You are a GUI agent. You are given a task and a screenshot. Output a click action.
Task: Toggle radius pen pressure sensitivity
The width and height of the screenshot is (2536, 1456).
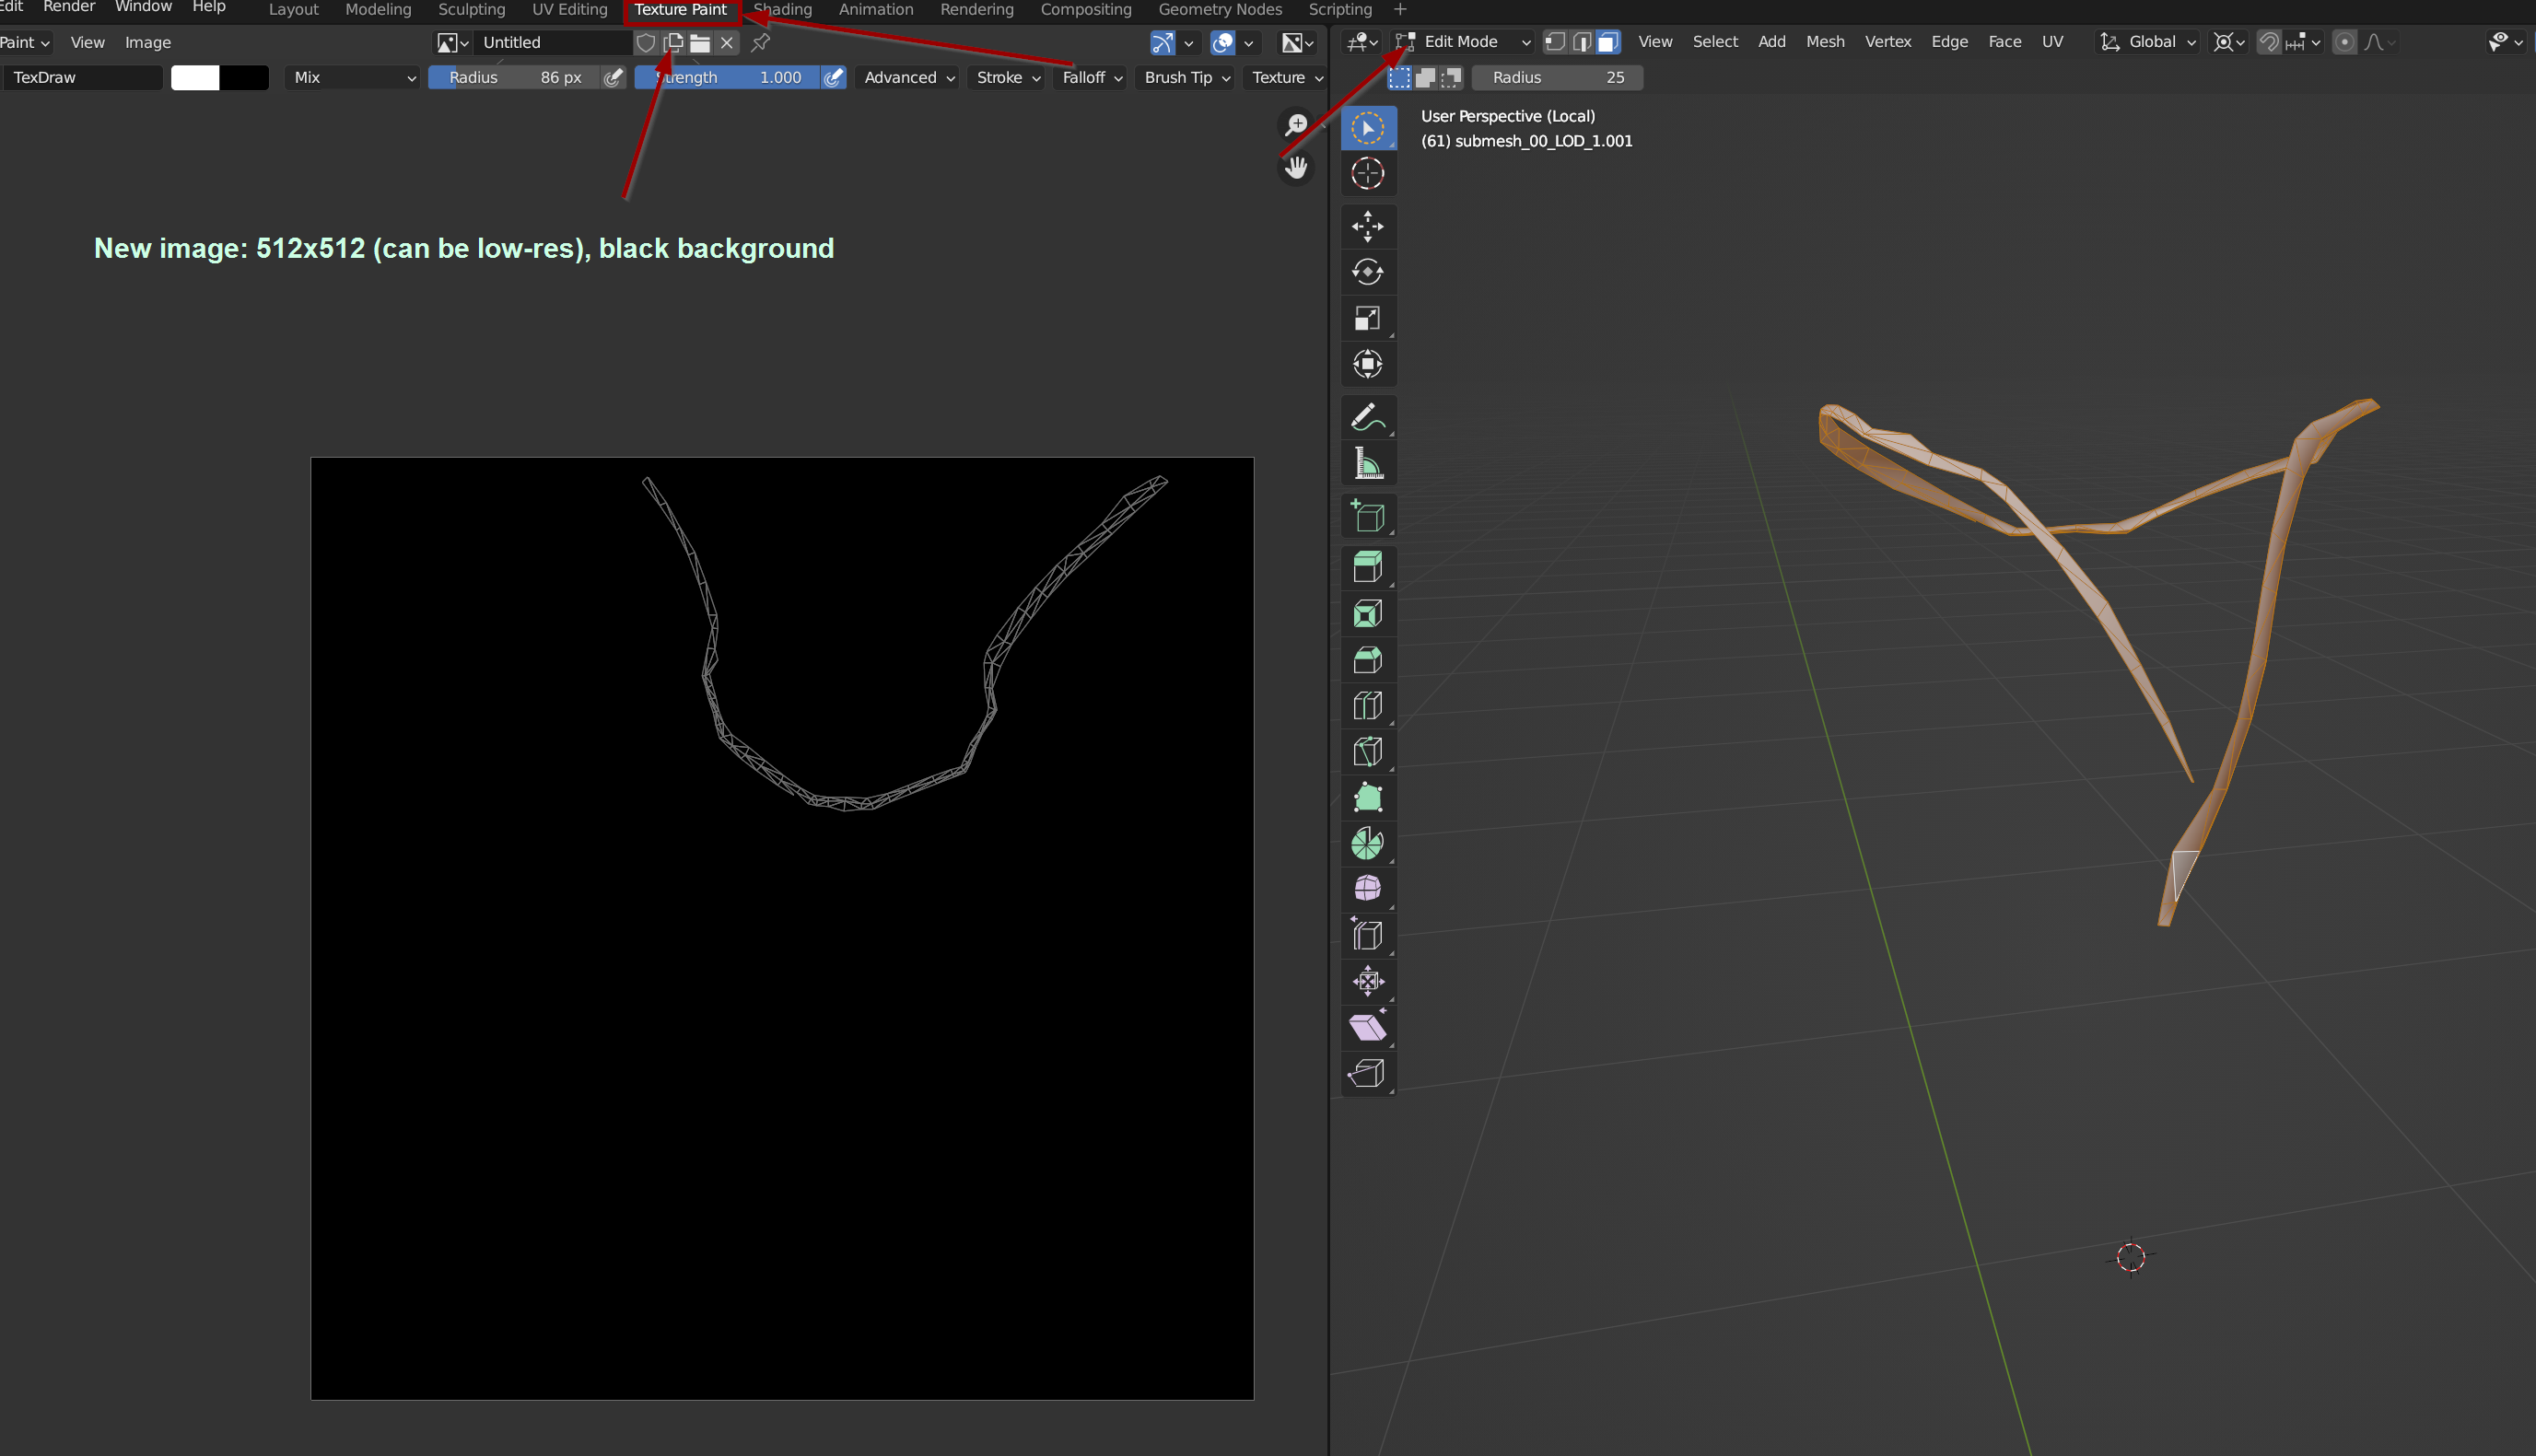coord(614,77)
